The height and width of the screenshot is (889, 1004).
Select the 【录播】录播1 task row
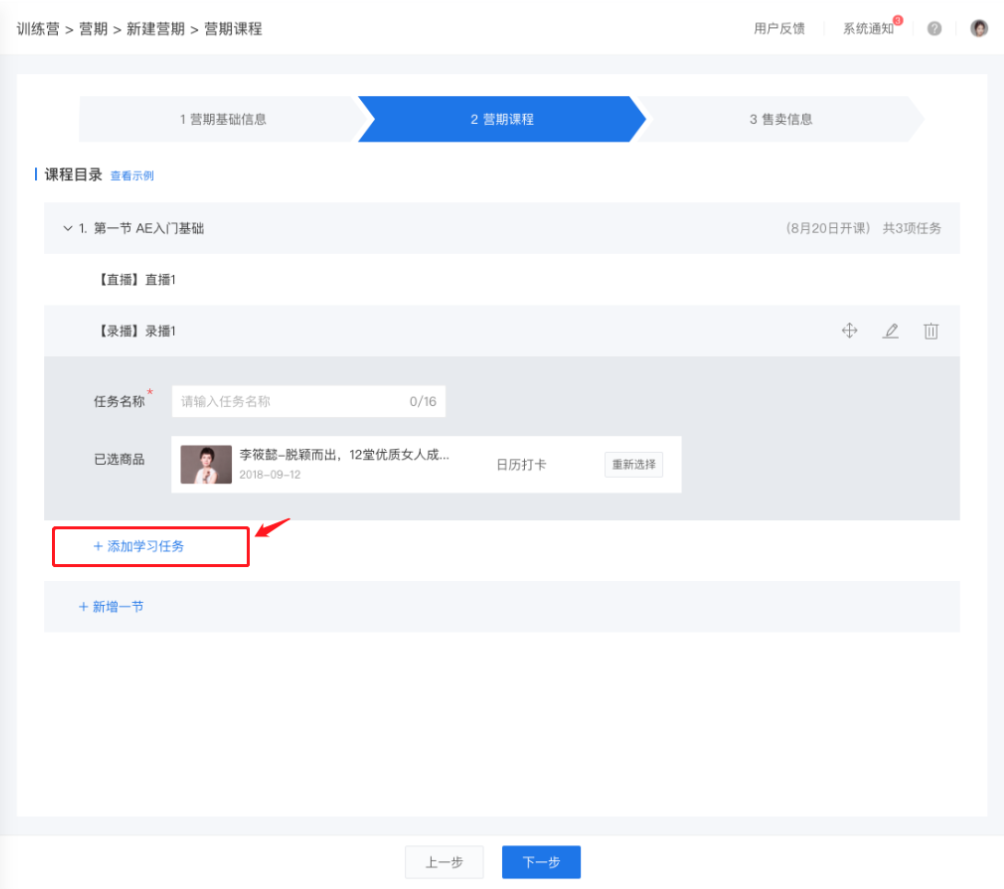[x=501, y=330]
